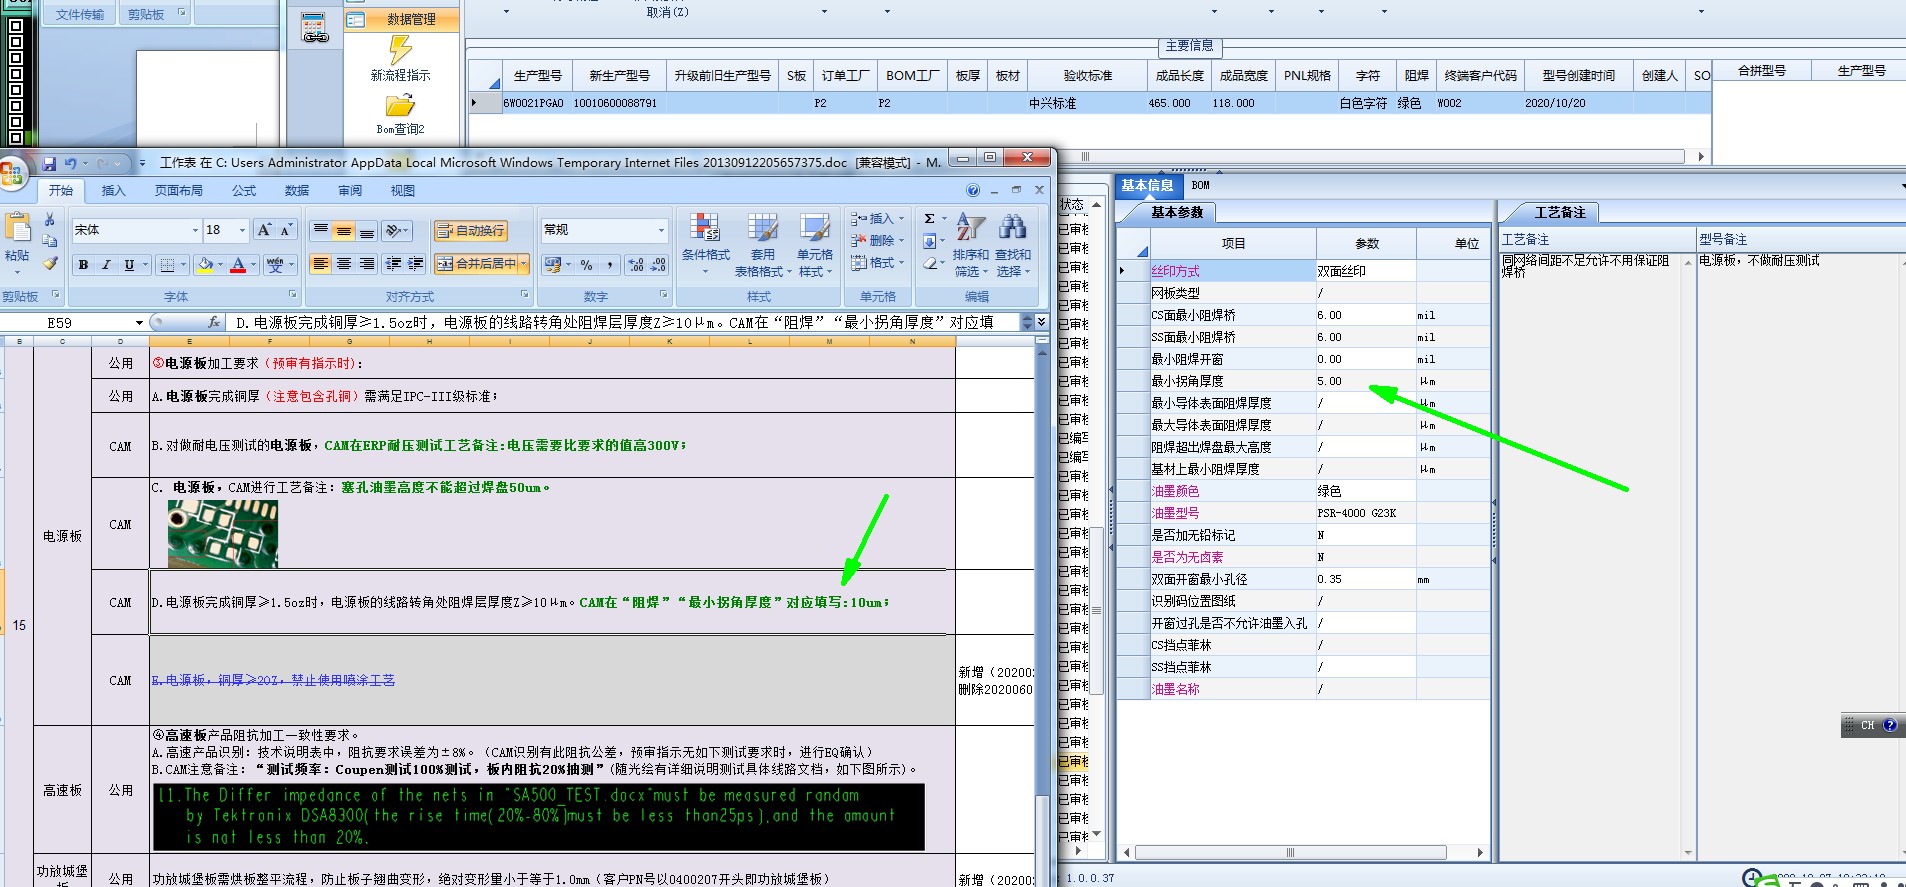The height and width of the screenshot is (887, 1906).
Task: Cut the selection with the scissors icon
Action: coord(49,220)
